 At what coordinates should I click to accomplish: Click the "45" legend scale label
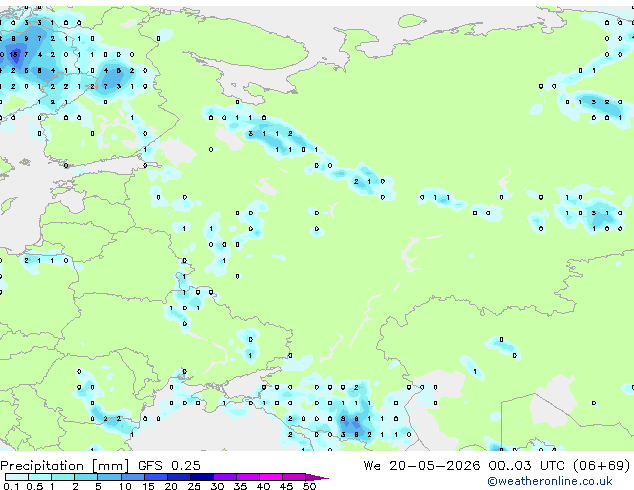tap(286, 486)
